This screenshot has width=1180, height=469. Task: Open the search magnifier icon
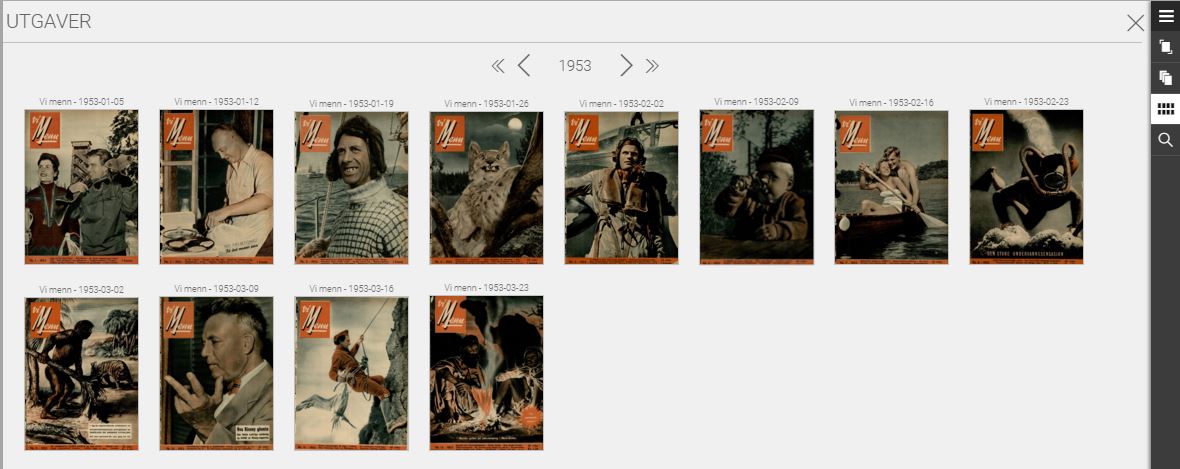pyautogui.click(x=1165, y=140)
